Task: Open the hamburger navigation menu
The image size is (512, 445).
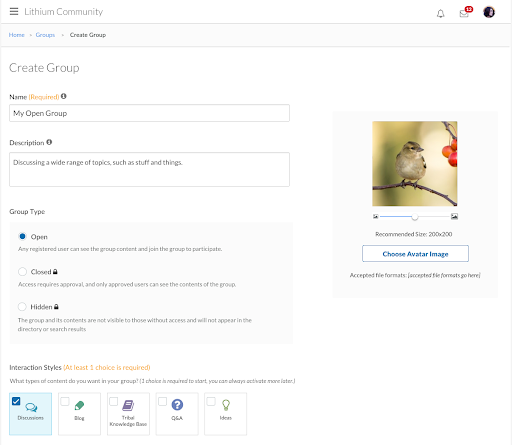Action: click(x=14, y=12)
